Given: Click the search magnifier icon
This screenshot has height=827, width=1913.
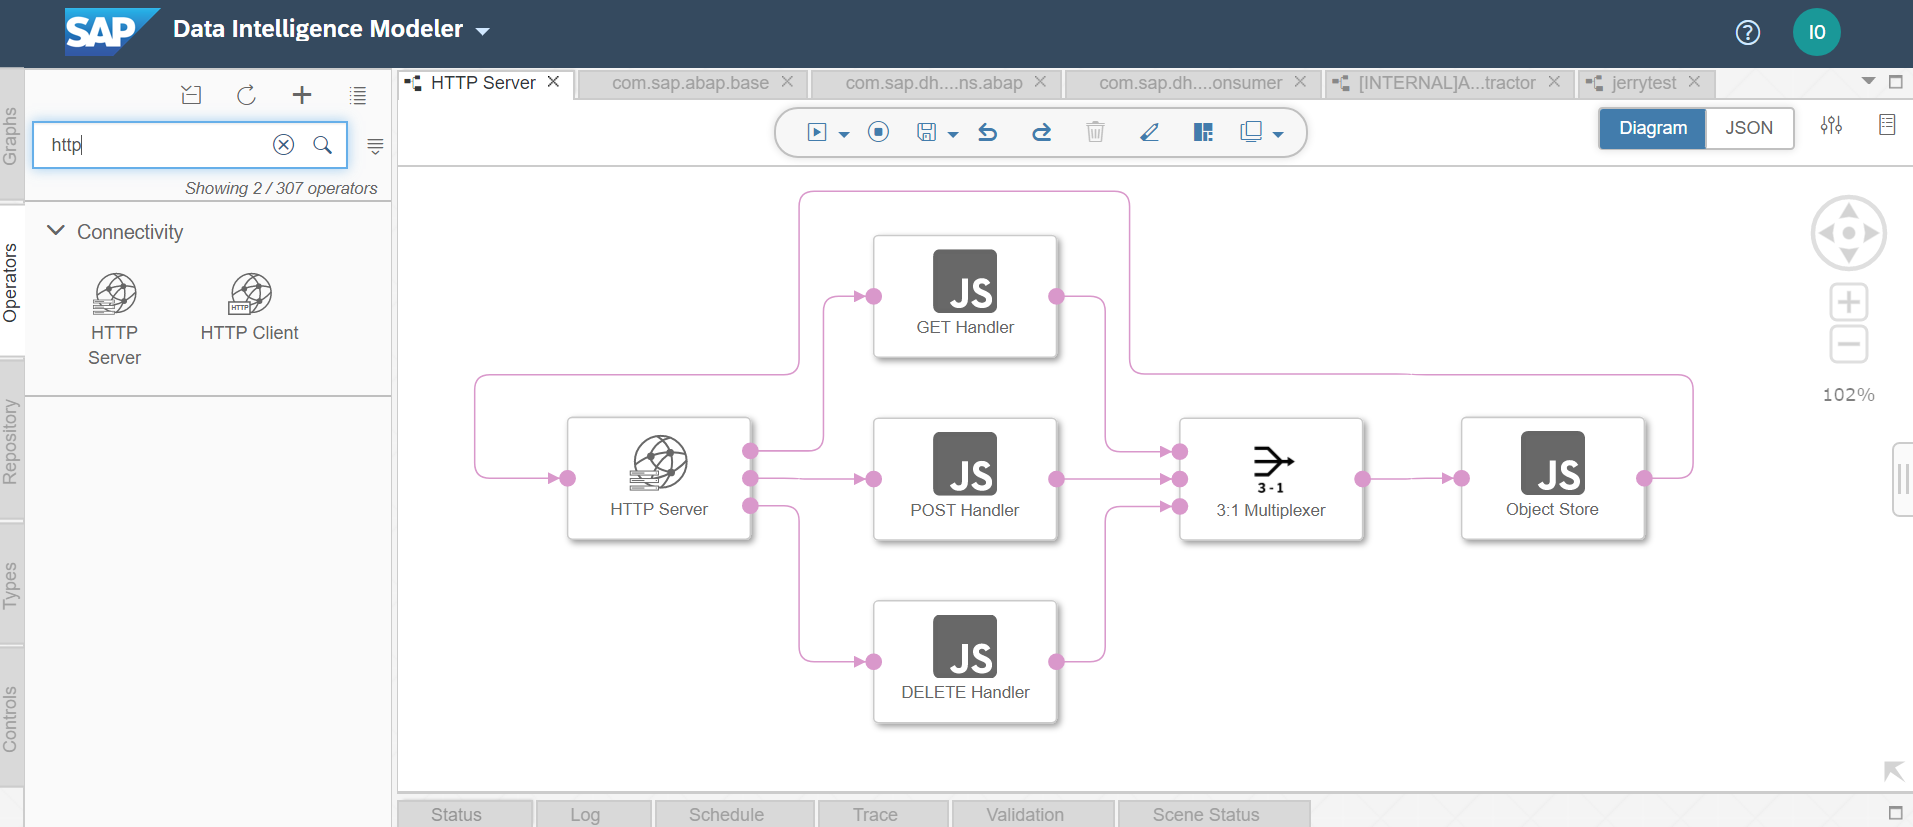Looking at the screenshot, I should [x=322, y=145].
